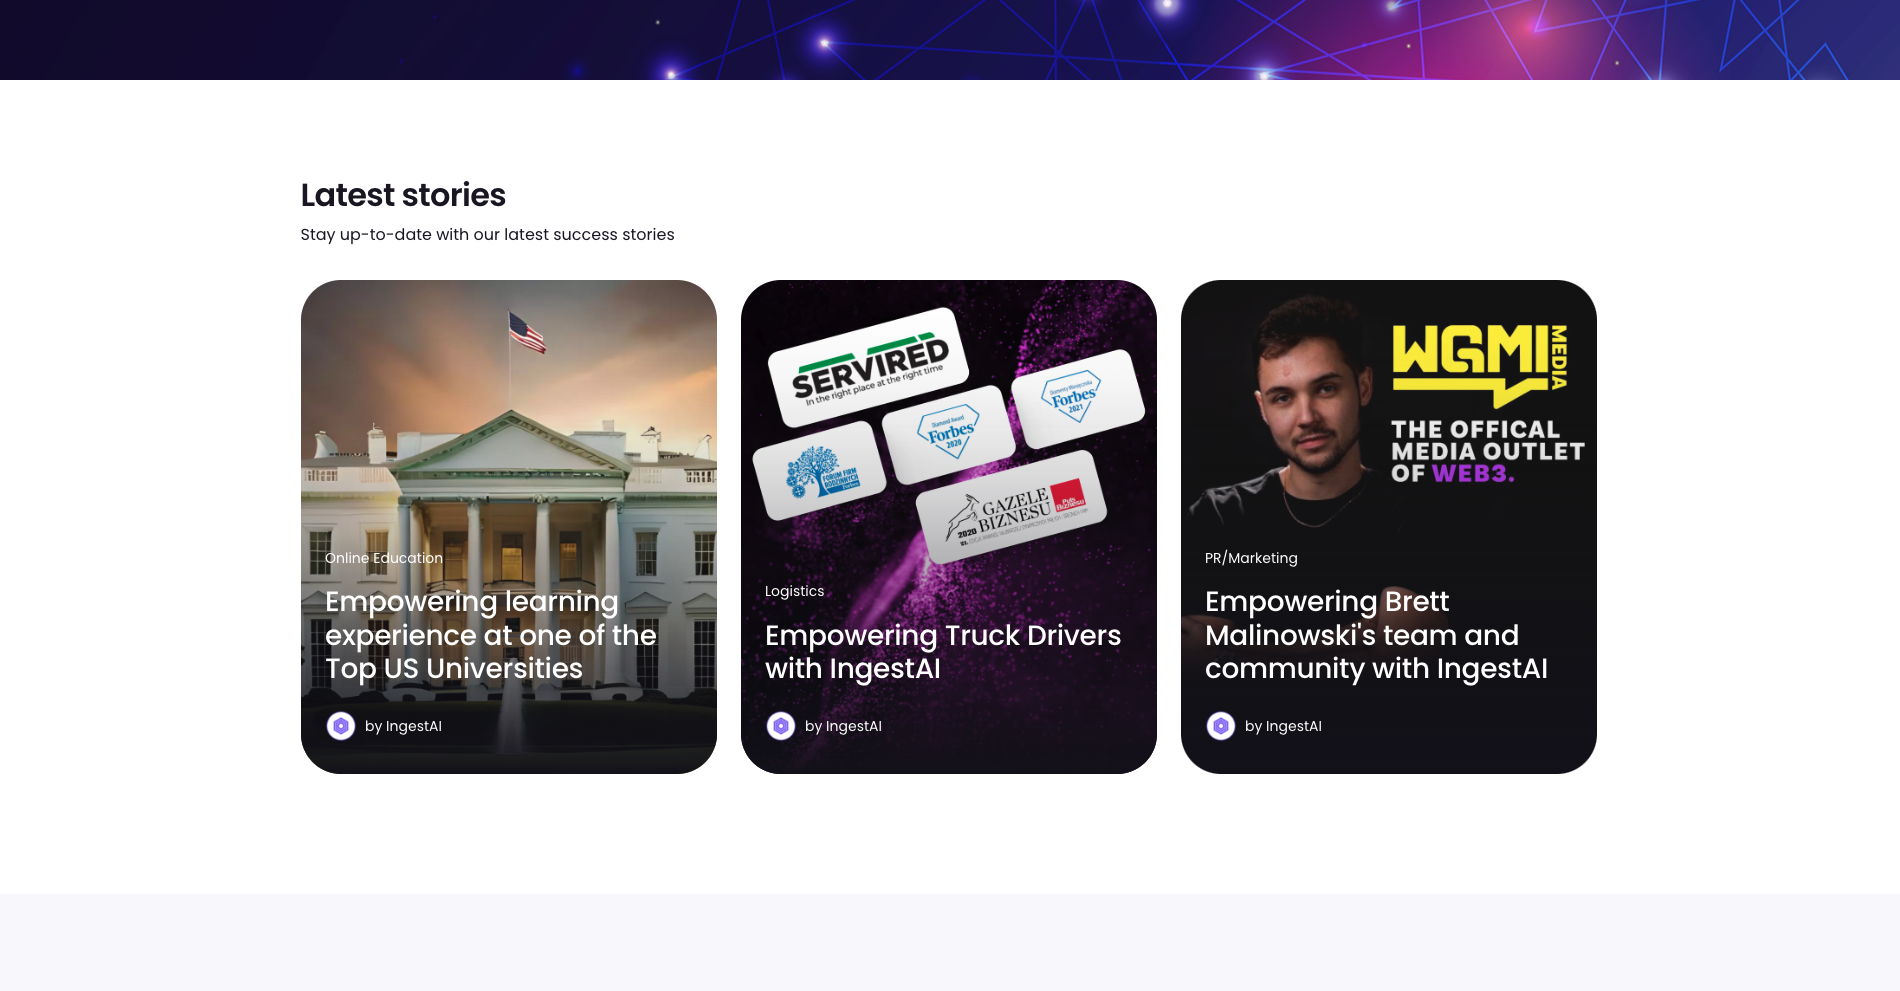Click the Forbes 2020 diamond badge
Image resolution: width=1900 pixels, height=991 pixels.
click(948, 434)
